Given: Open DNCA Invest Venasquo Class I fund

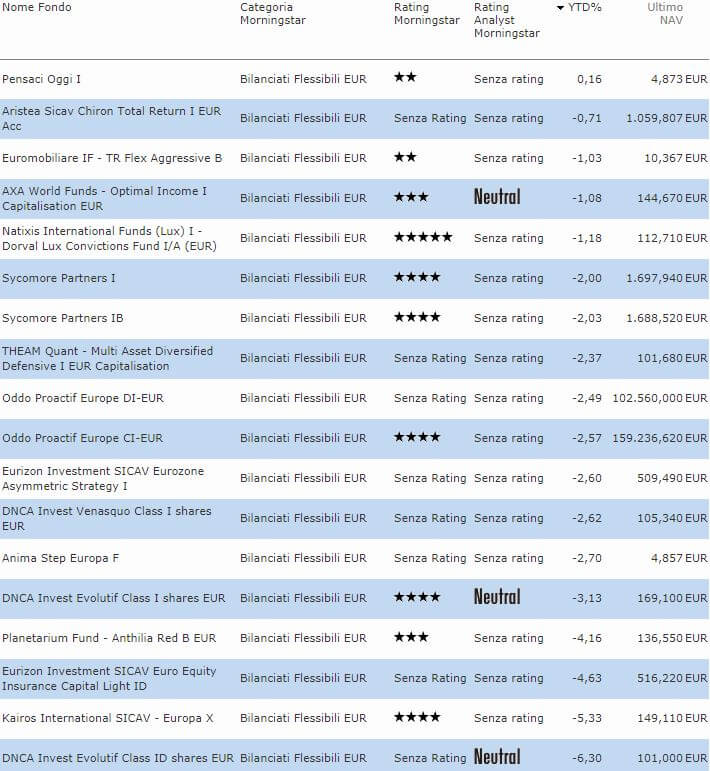Looking at the screenshot, I should [x=107, y=518].
